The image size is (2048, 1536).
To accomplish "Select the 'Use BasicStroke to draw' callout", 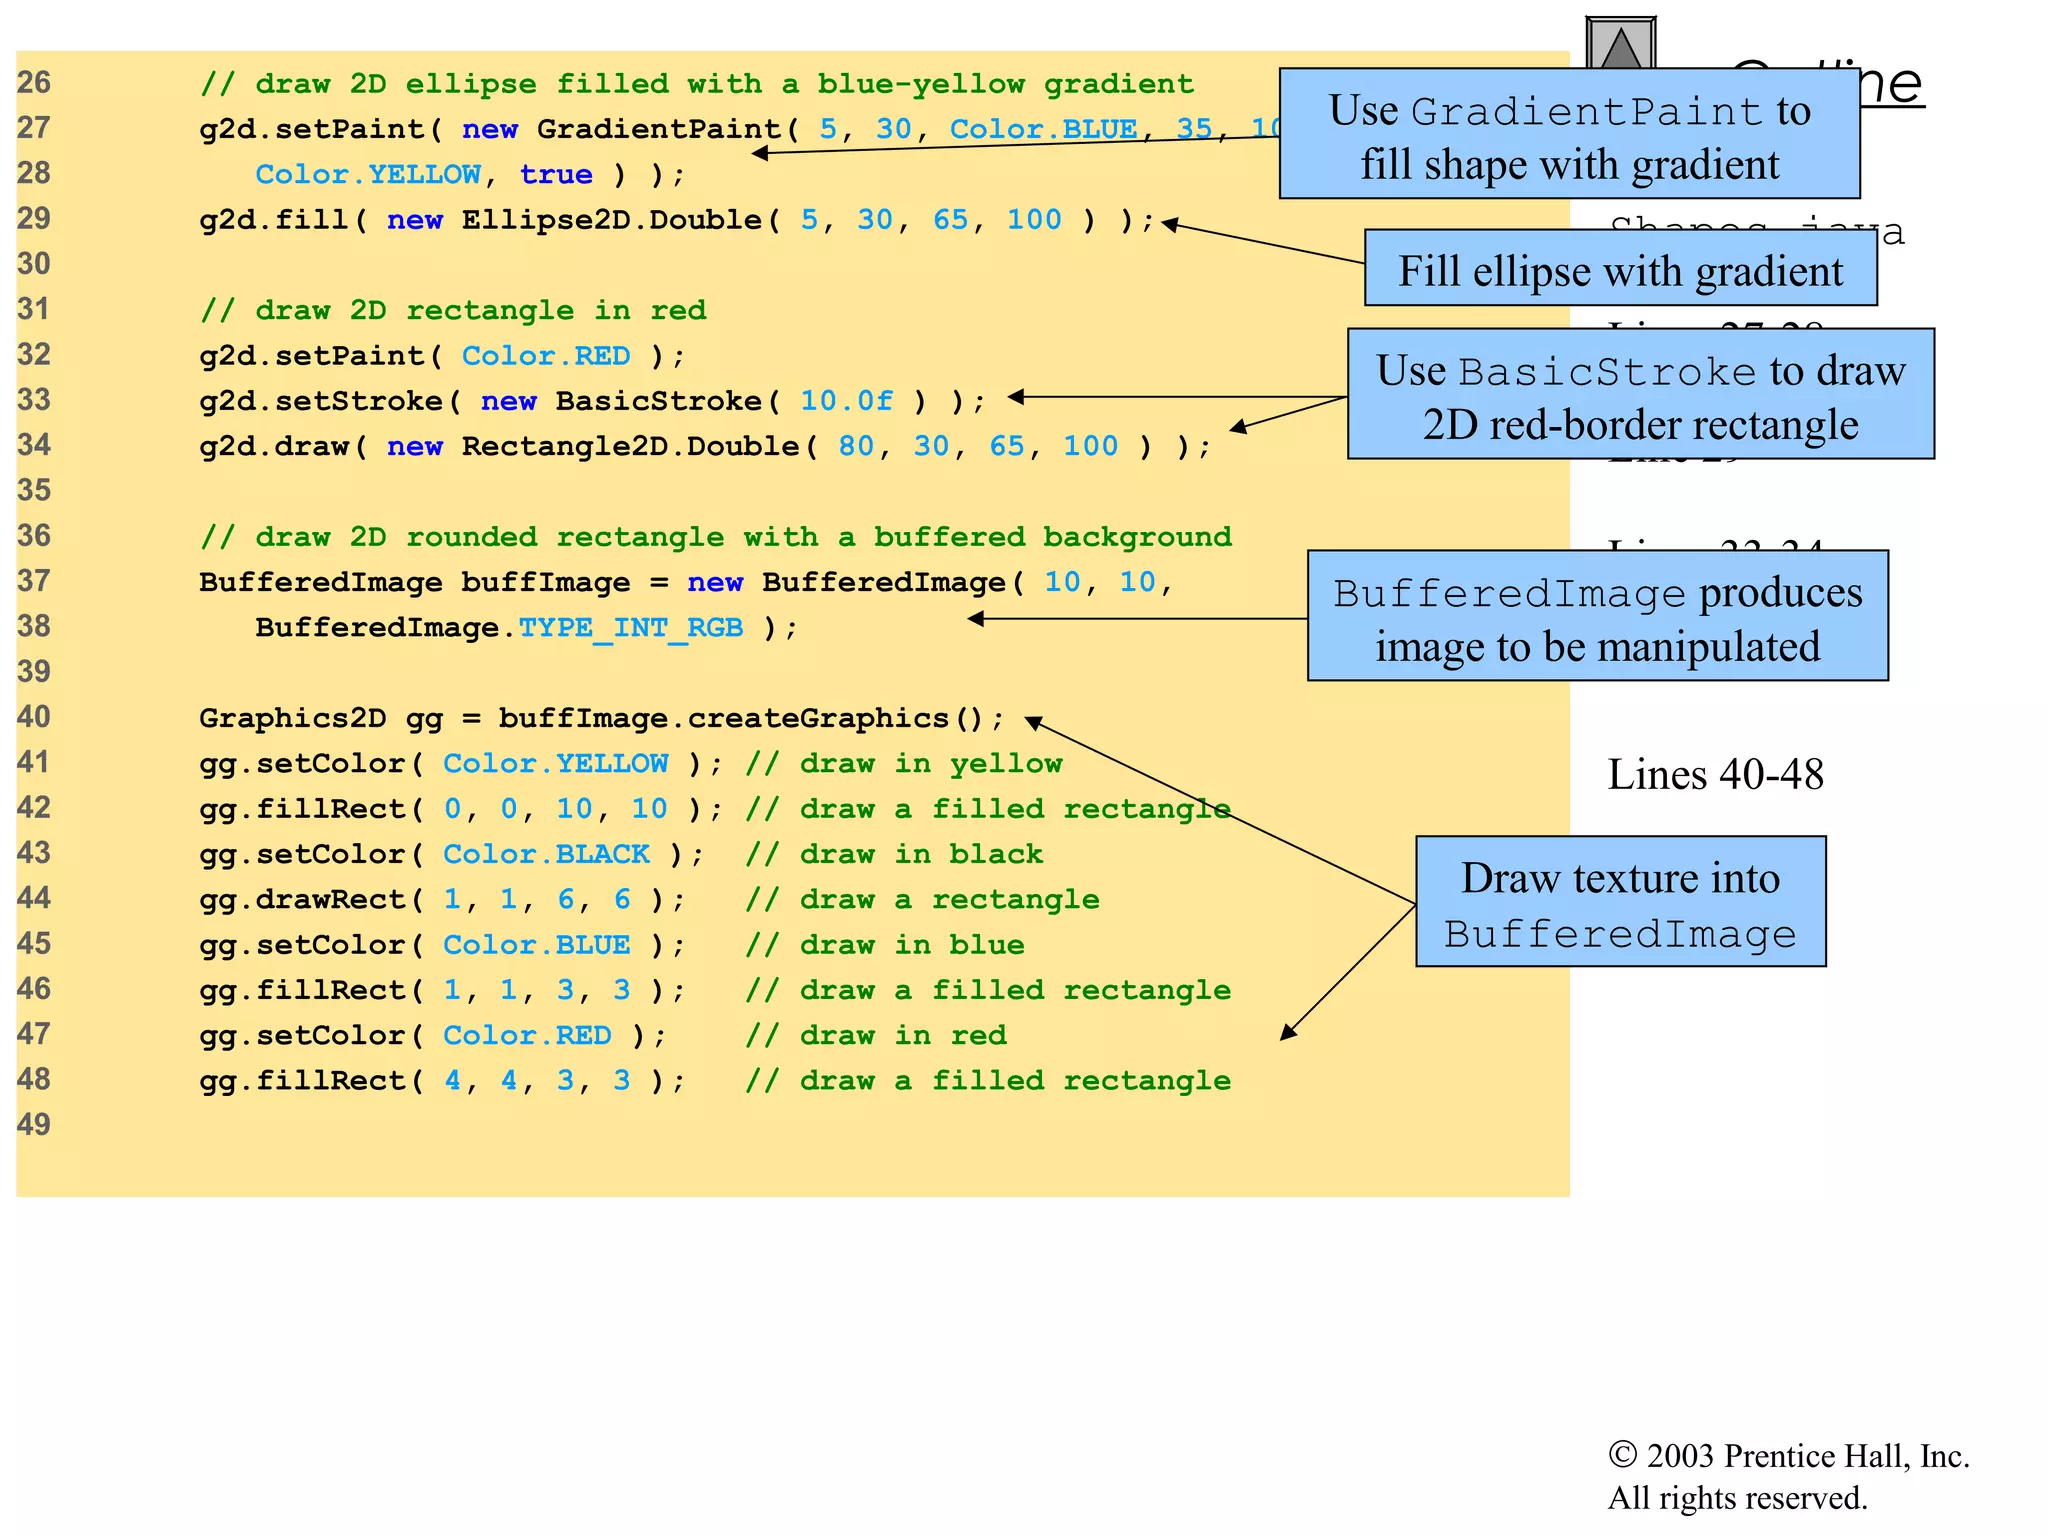I will 1640,395.
